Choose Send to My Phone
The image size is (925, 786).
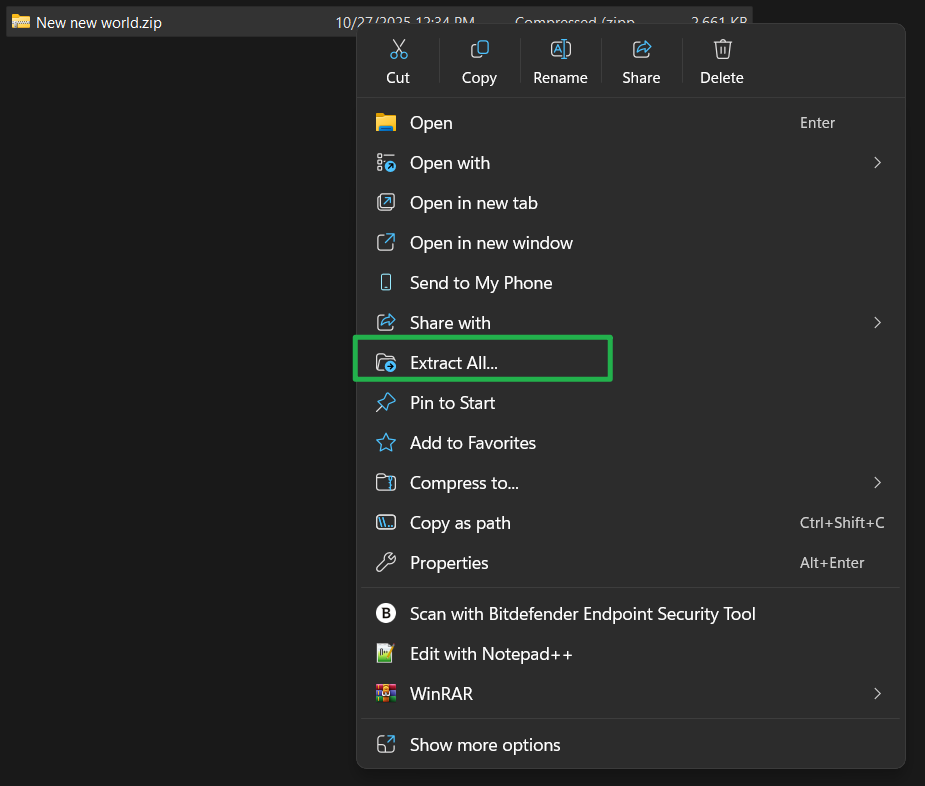point(480,283)
